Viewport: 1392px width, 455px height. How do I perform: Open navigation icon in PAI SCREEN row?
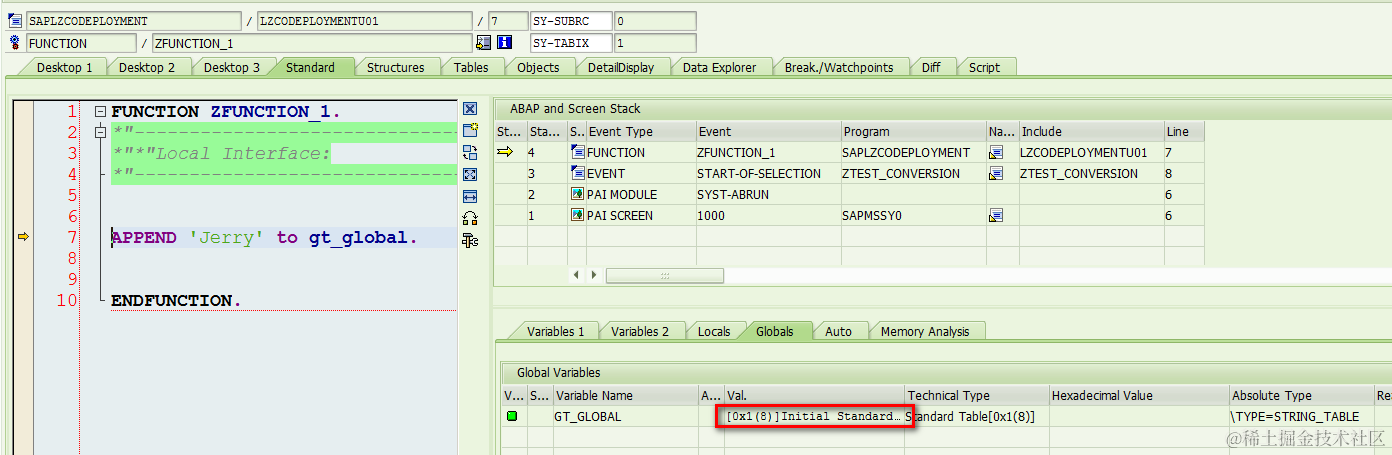995,216
